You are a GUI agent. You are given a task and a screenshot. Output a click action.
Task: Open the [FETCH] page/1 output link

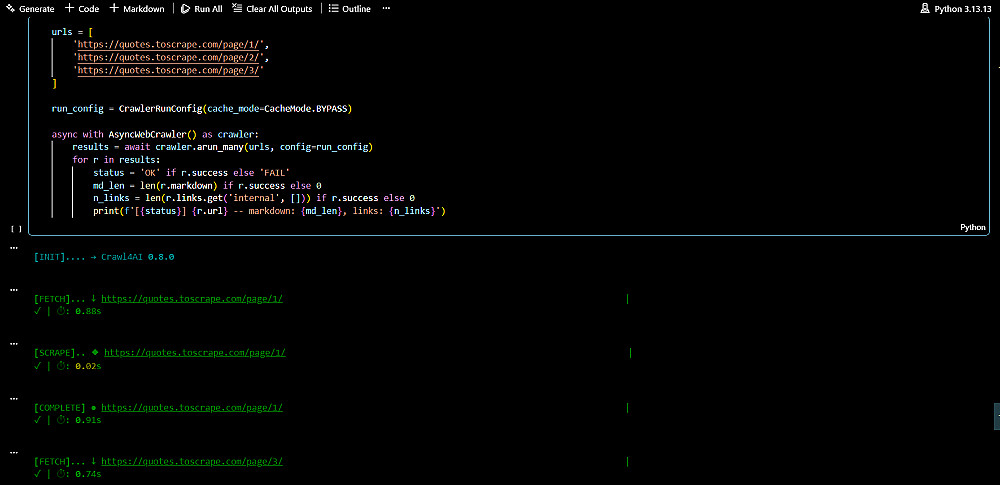point(192,298)
